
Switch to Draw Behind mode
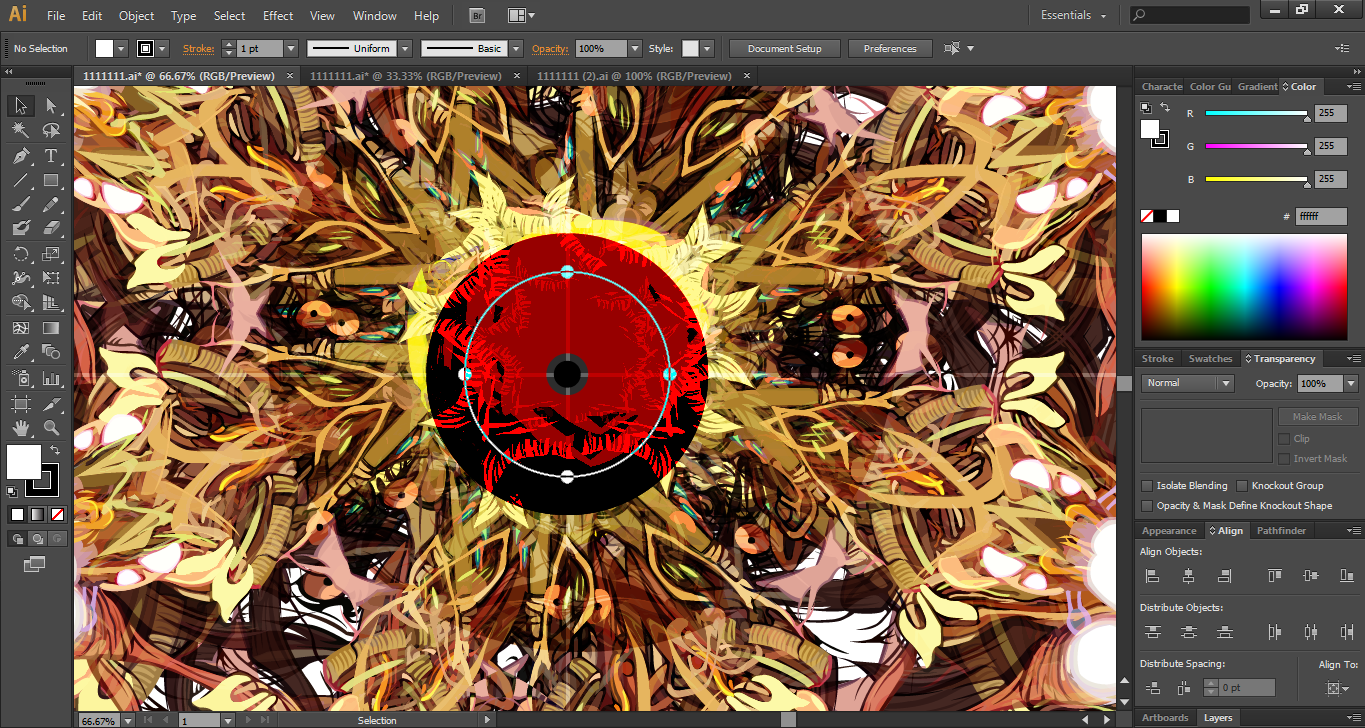click(x=37, y=539)
